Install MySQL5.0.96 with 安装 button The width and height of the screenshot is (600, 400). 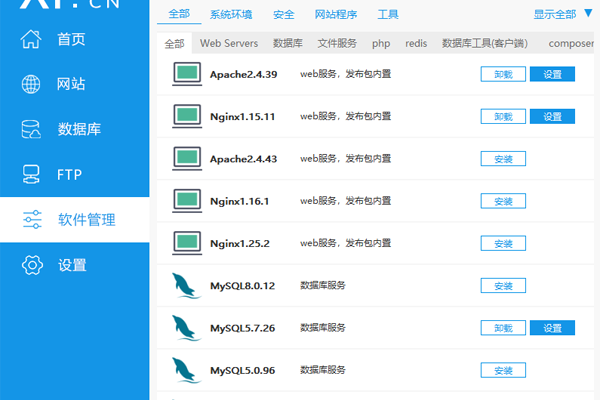pos(503,371)
